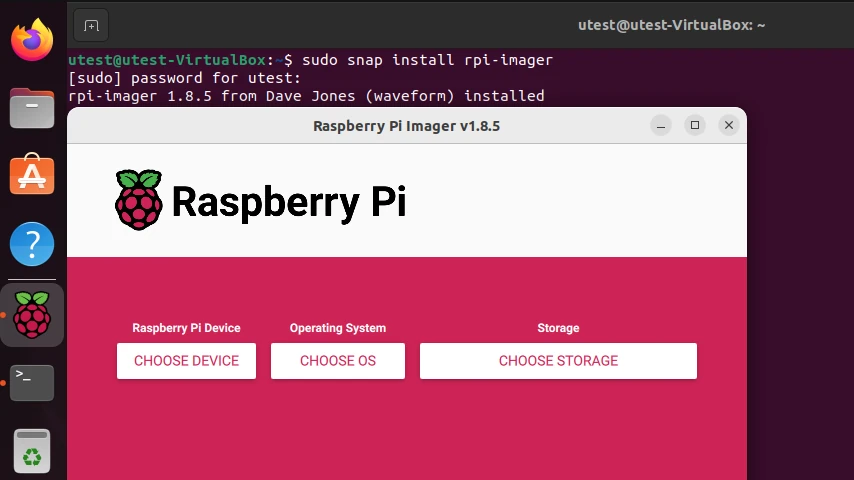The width and height of the screenshot is (854, 480).
Task: Open the Help dock icon
Action: [x=32, y=244]
